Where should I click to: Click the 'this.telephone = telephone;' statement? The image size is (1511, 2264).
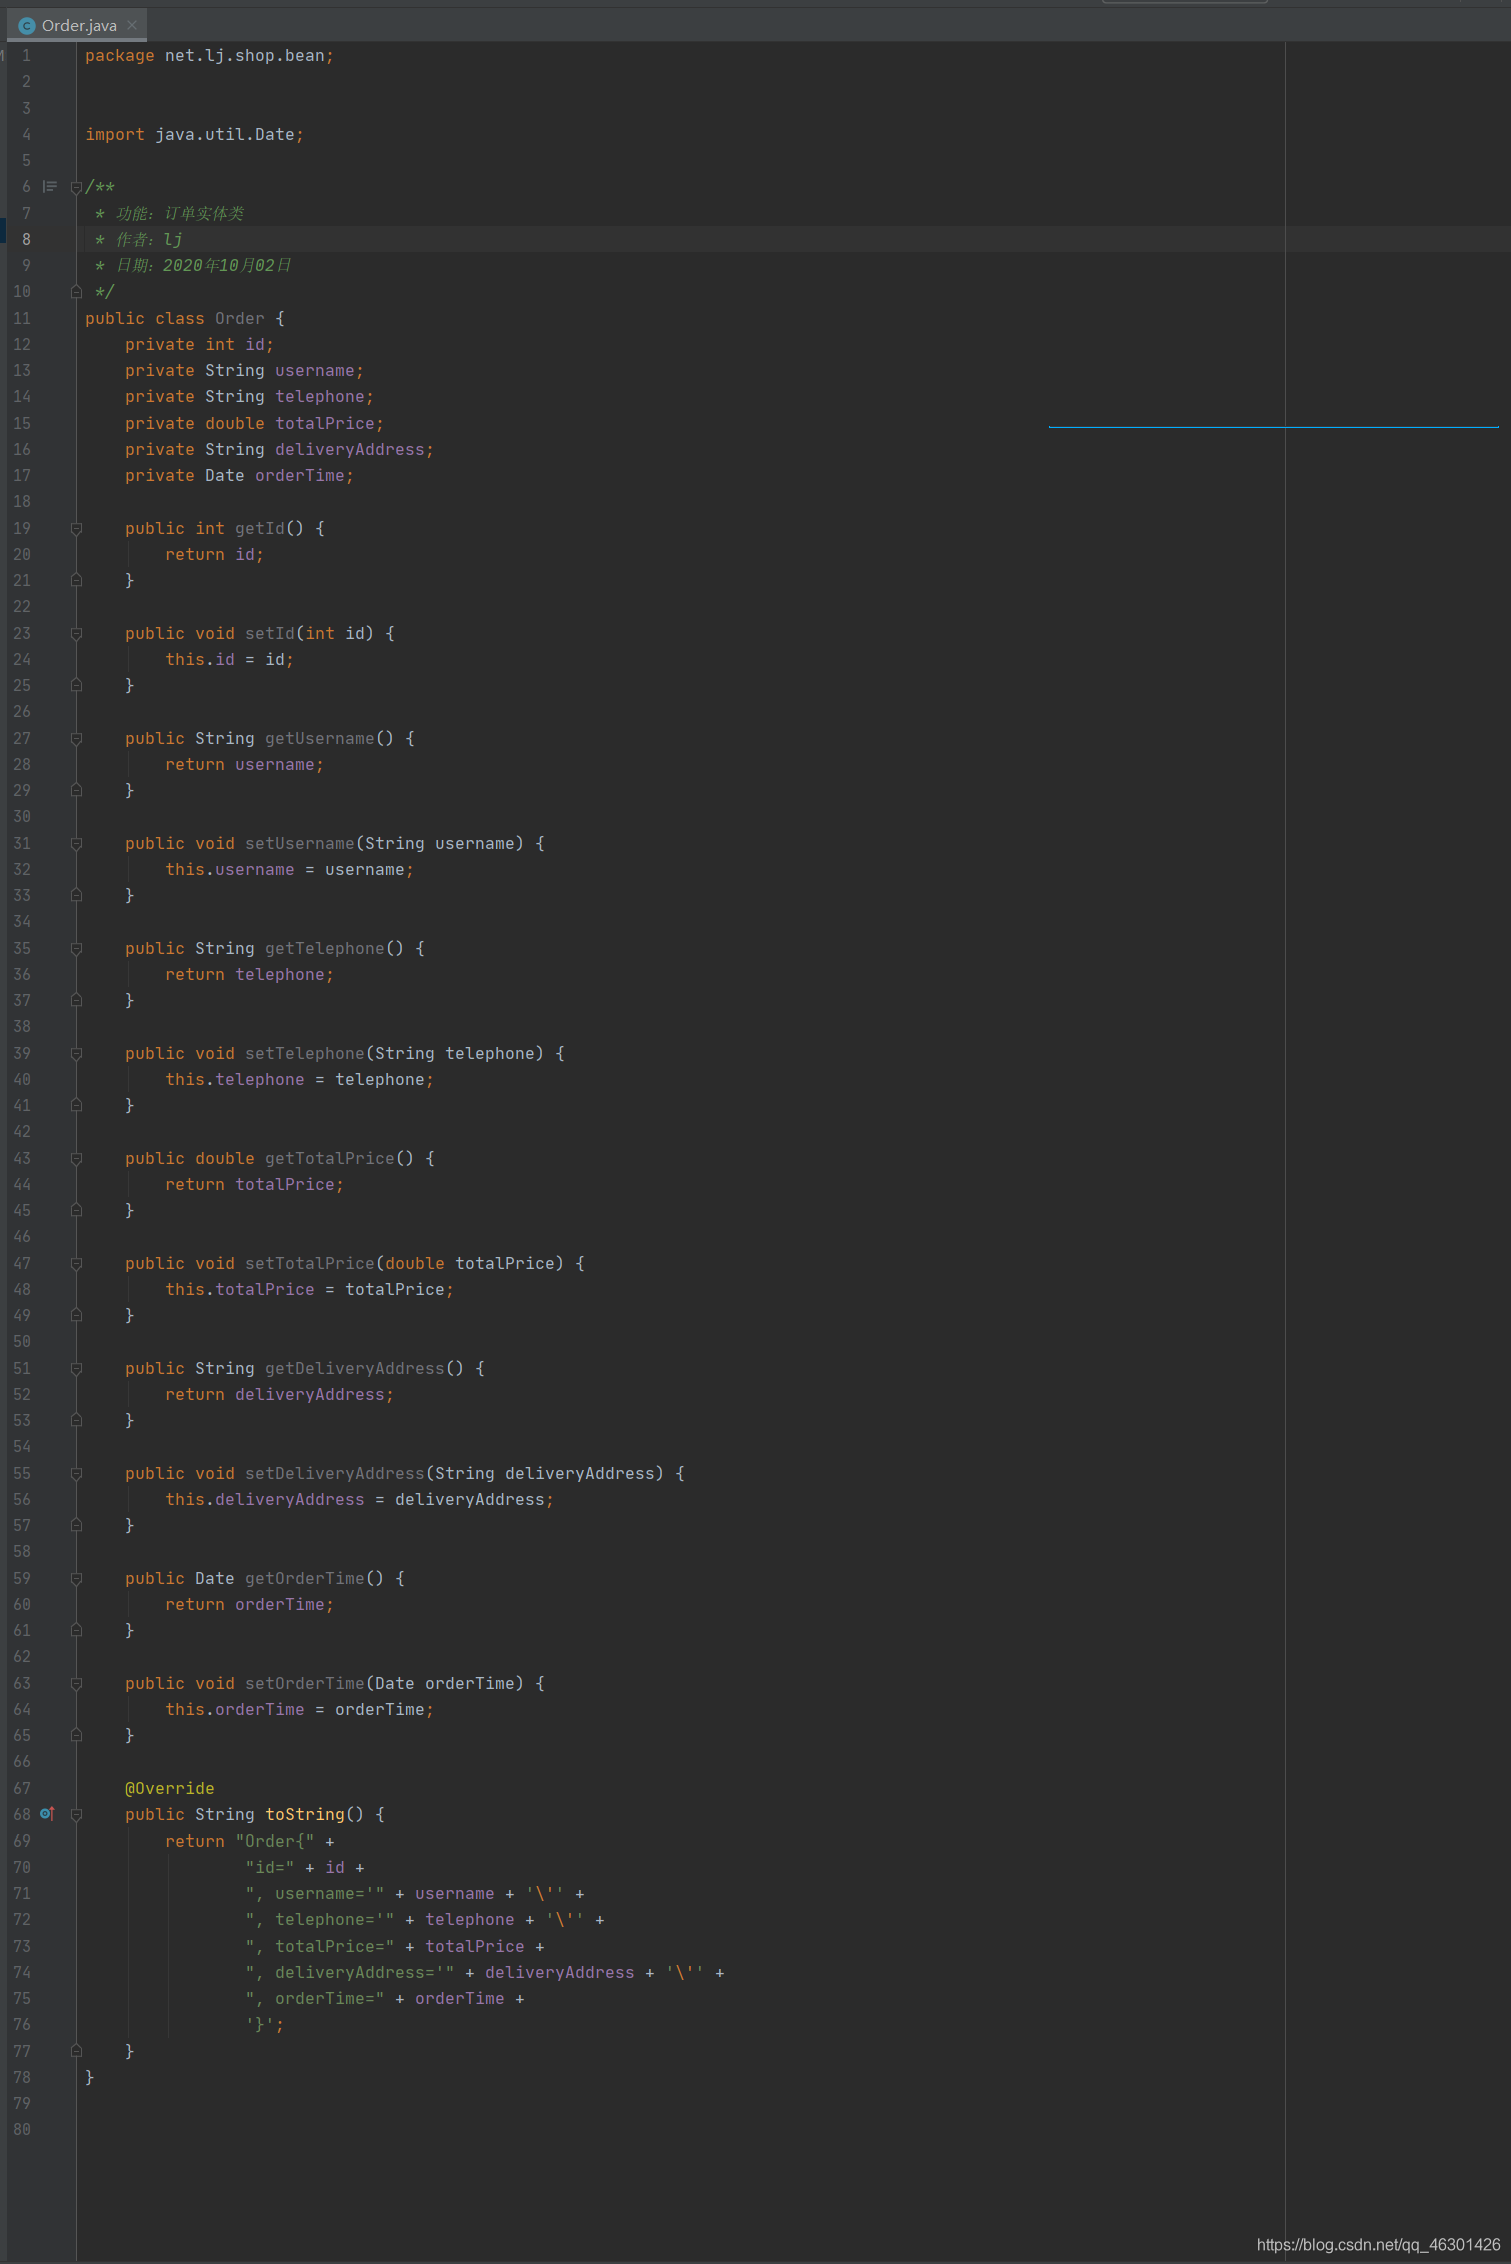pyautogui.click(x=299, y=1079)
